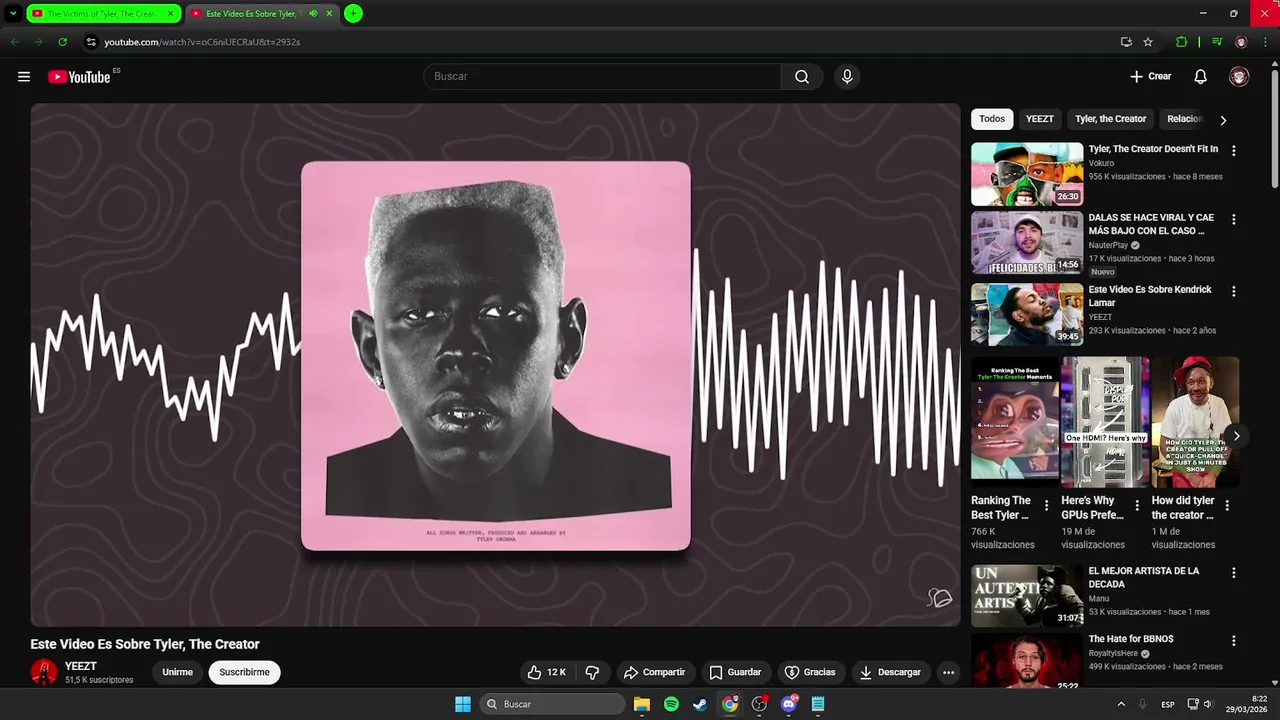Open Chrome profile avatar in toolbar
The image size is (1280, 720).
[1241, 42]
